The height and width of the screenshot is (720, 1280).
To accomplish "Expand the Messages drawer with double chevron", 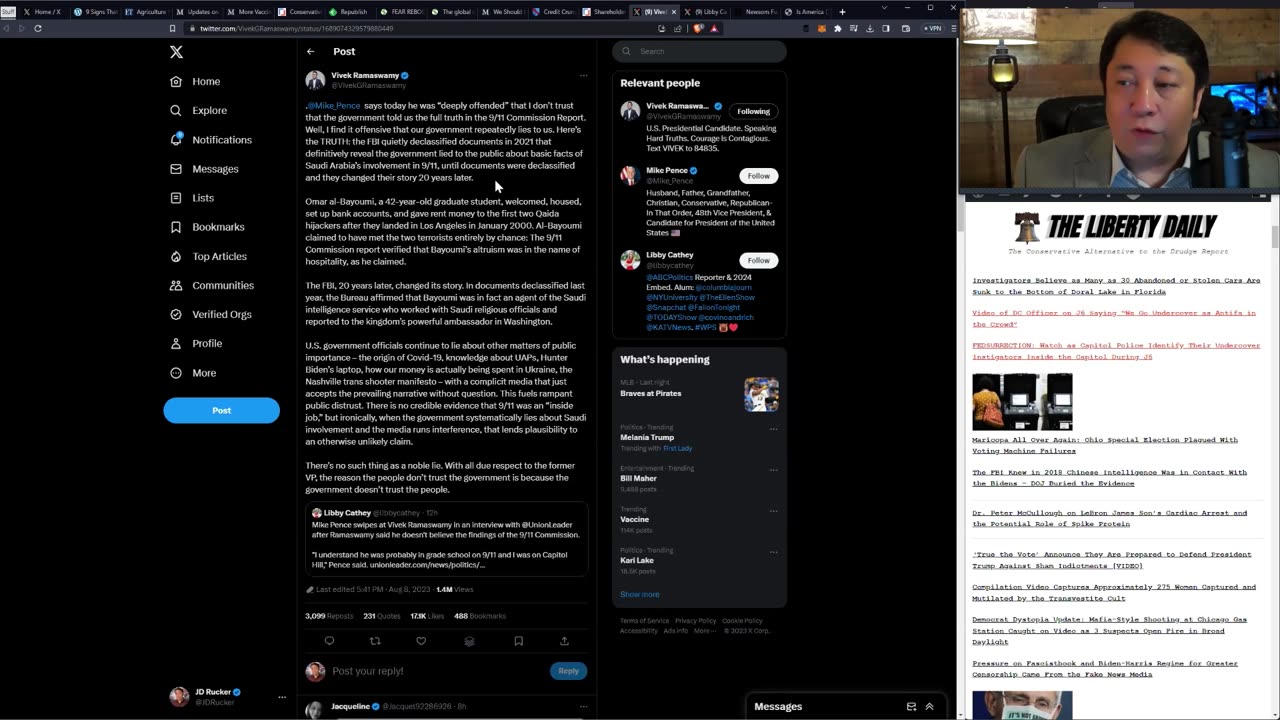I will pos(929,707).
